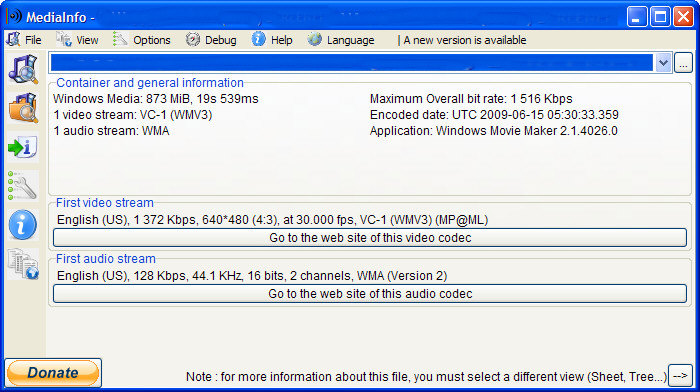Screen dimensions: 700x392
Task: Click 'Application: Windows Movie Maker 2.1.4026.0' text
Action: [x=494, y=131]
